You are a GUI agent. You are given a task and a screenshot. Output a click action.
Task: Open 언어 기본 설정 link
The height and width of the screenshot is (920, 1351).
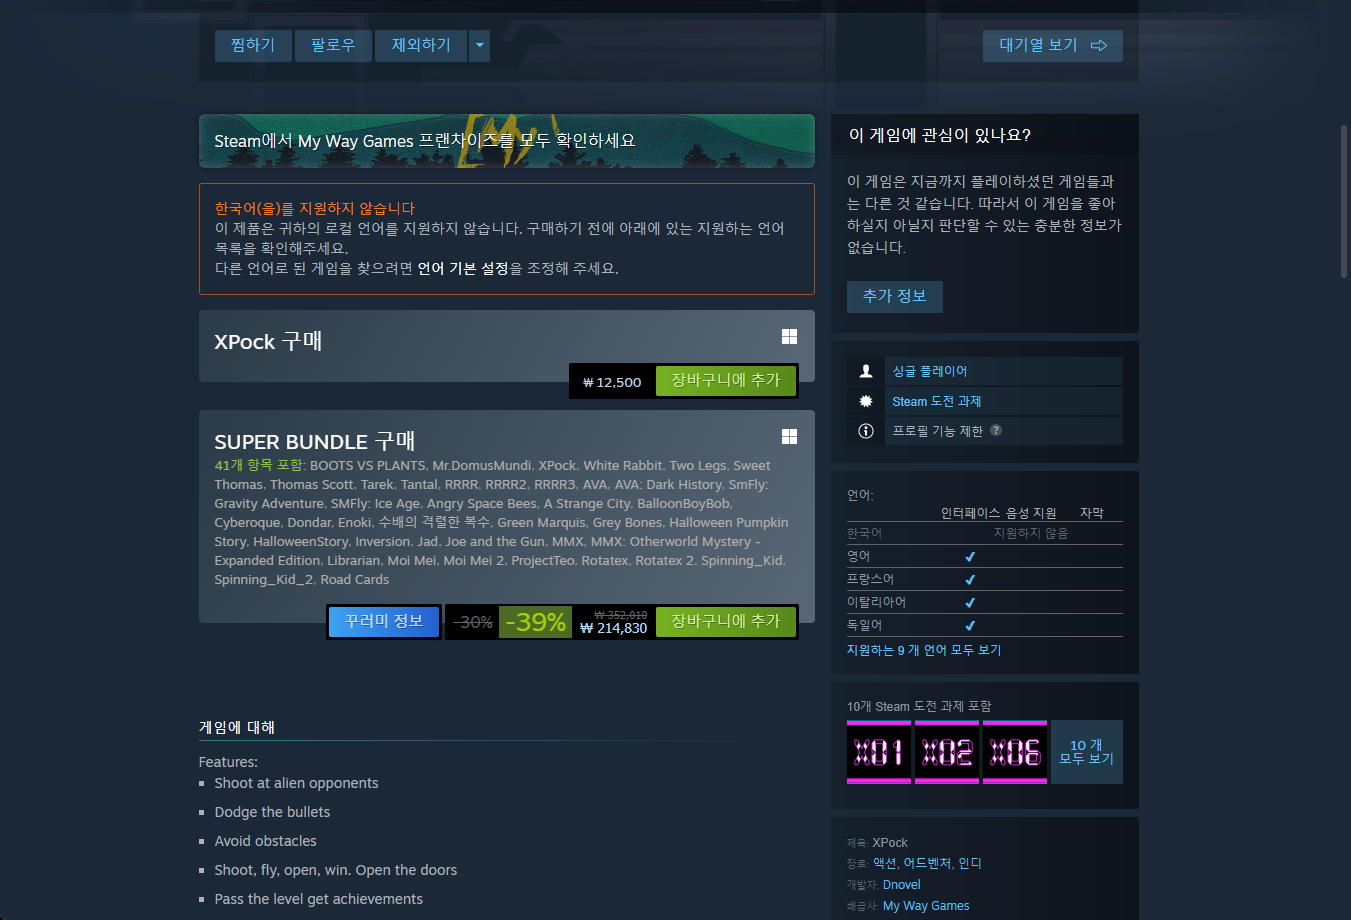click(463, 269)
